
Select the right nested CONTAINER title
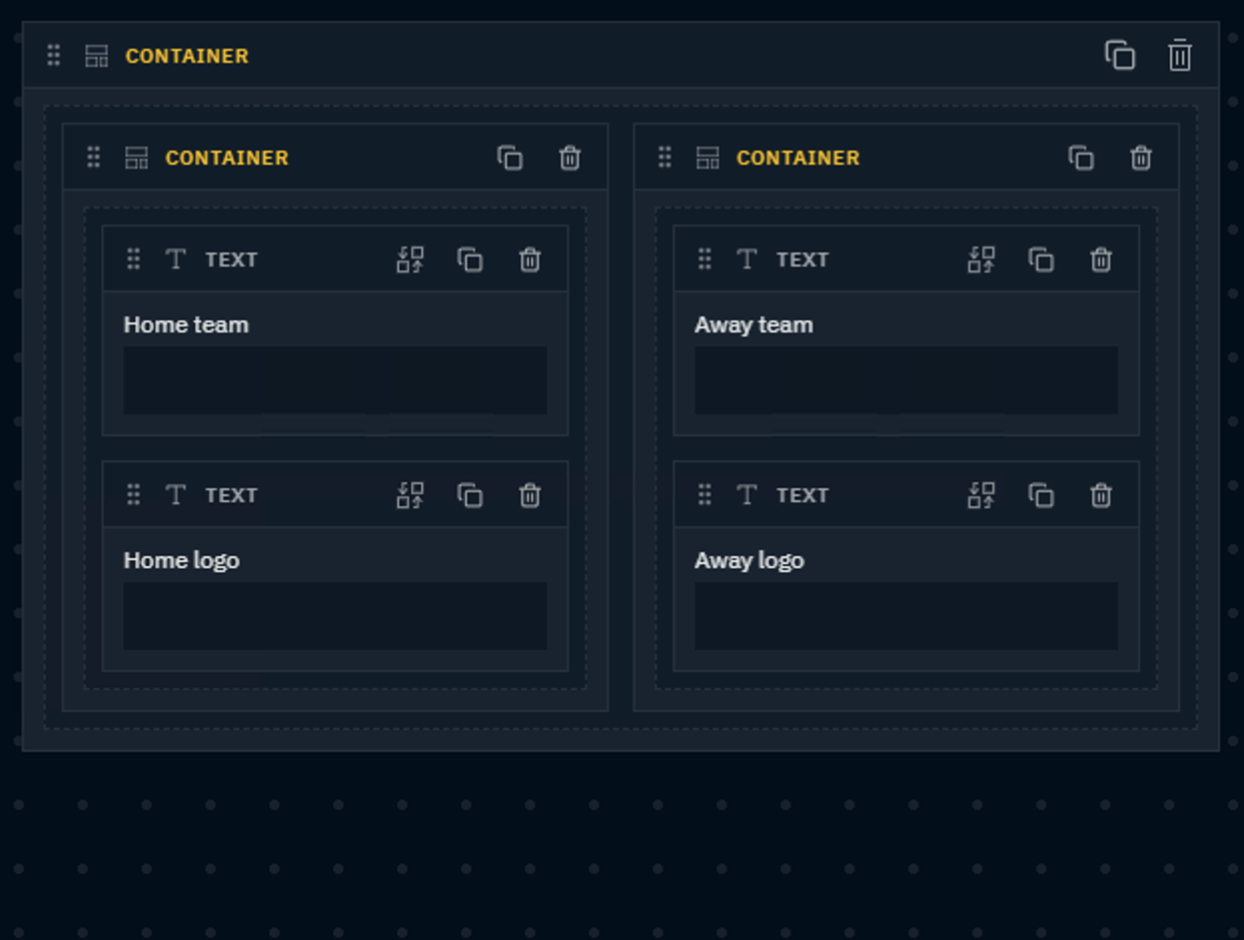[x=798, y=158]
